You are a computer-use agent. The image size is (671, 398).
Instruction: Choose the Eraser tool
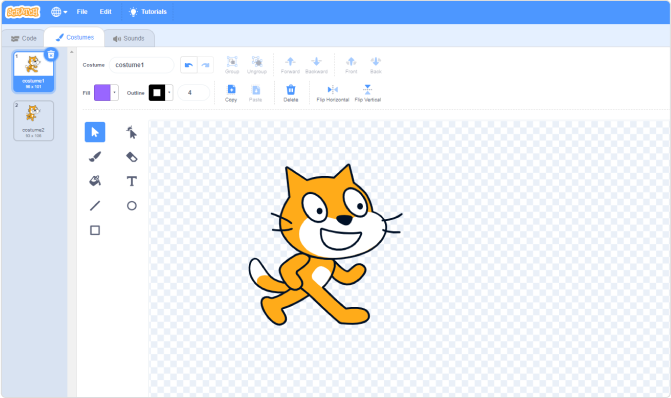tap(132, 157)
